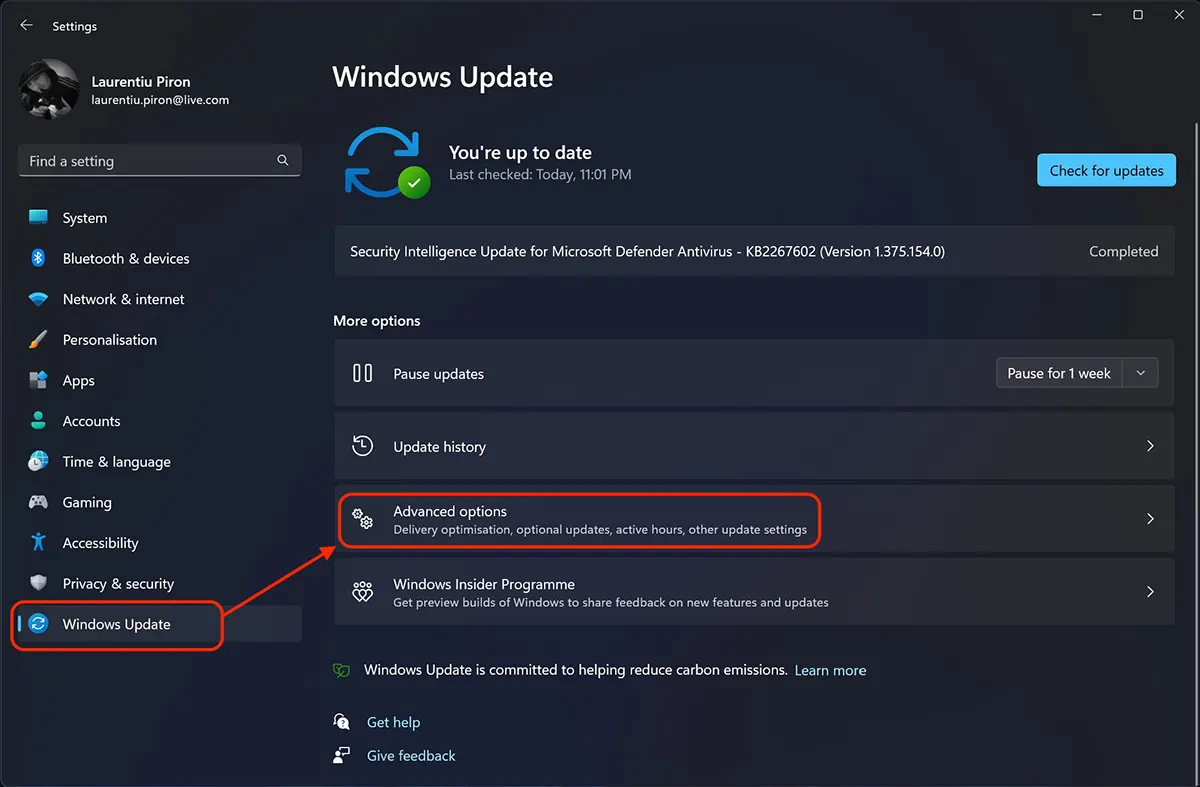Viewport: 1200px width, 787px height.
Task: Click the Security Intelligence Update entry
Action: pos(754,252)
